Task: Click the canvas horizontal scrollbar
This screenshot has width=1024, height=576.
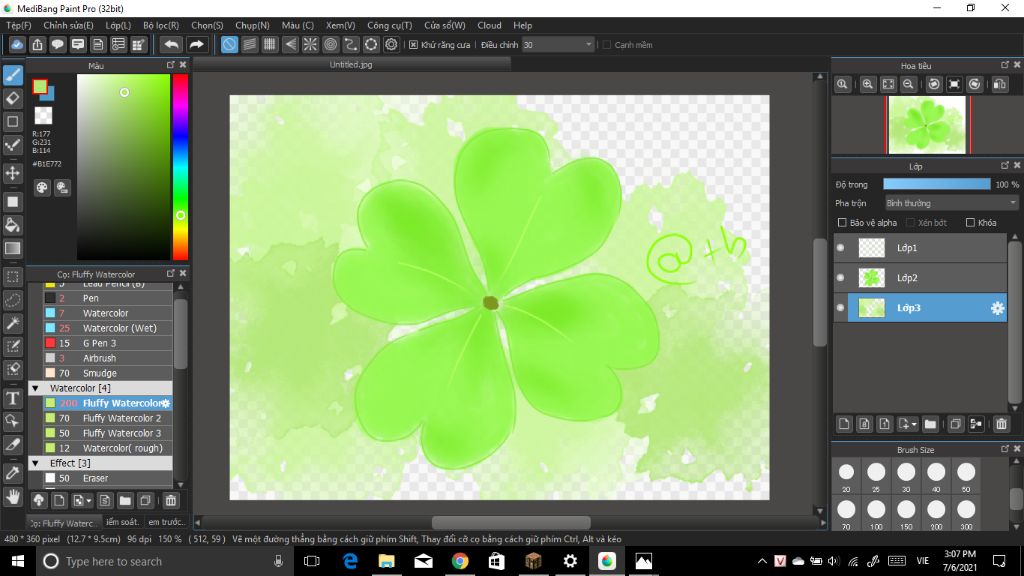Action: click(x=511, y=522)
